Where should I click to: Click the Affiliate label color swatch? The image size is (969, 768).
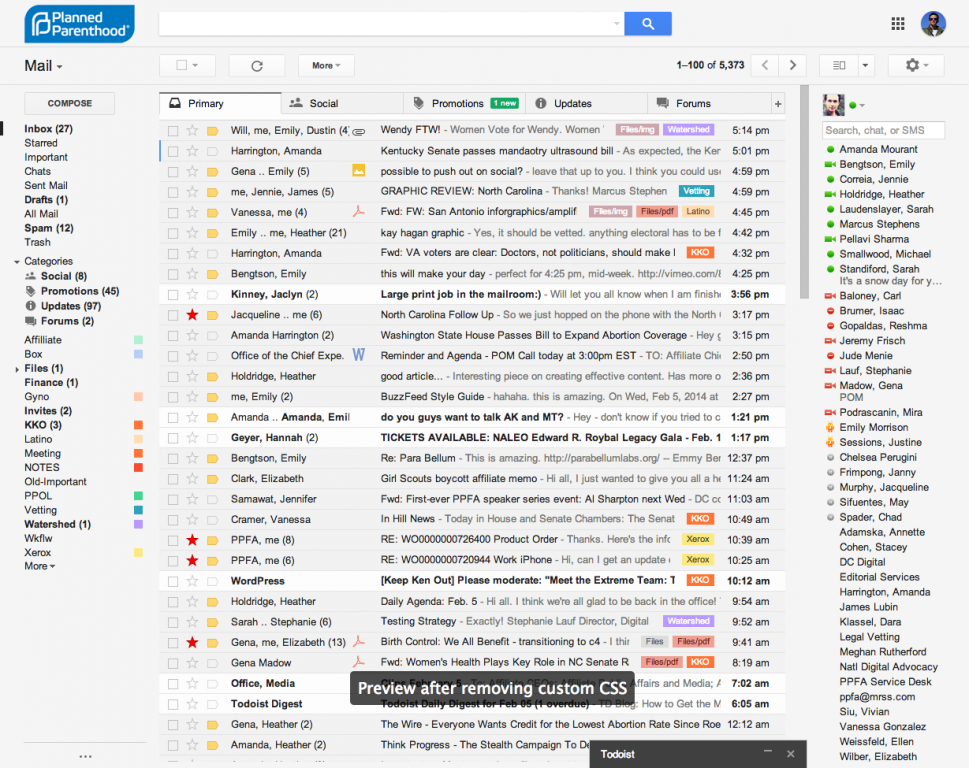138,340
